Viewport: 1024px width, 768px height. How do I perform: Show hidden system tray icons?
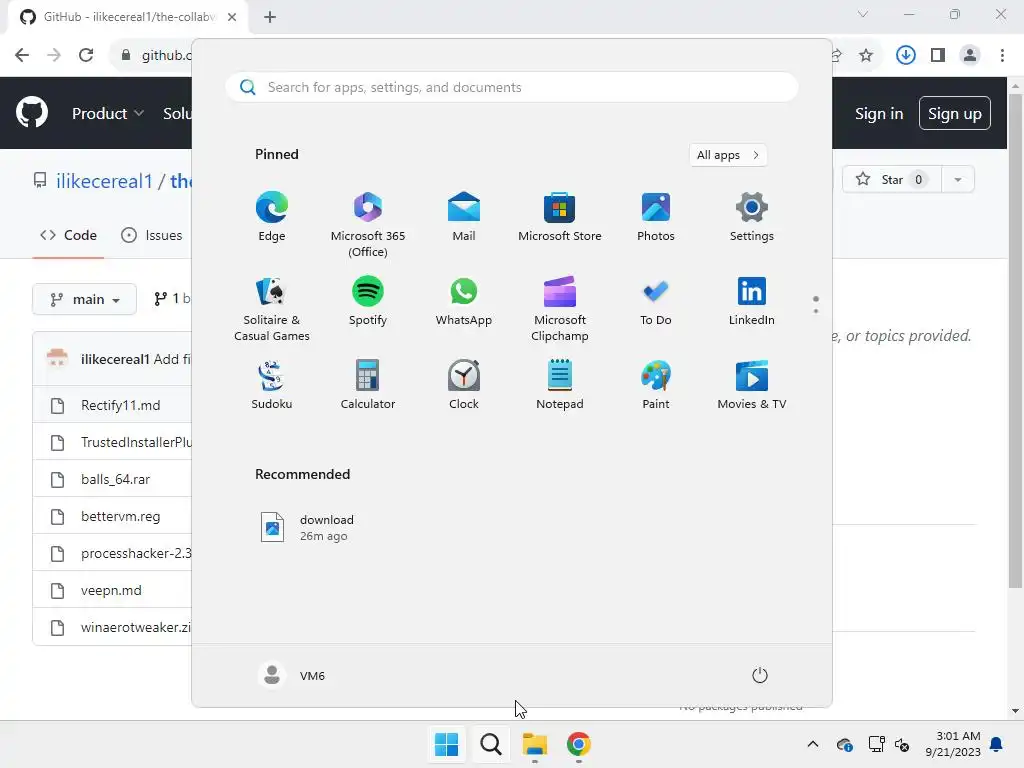[812, 744]
